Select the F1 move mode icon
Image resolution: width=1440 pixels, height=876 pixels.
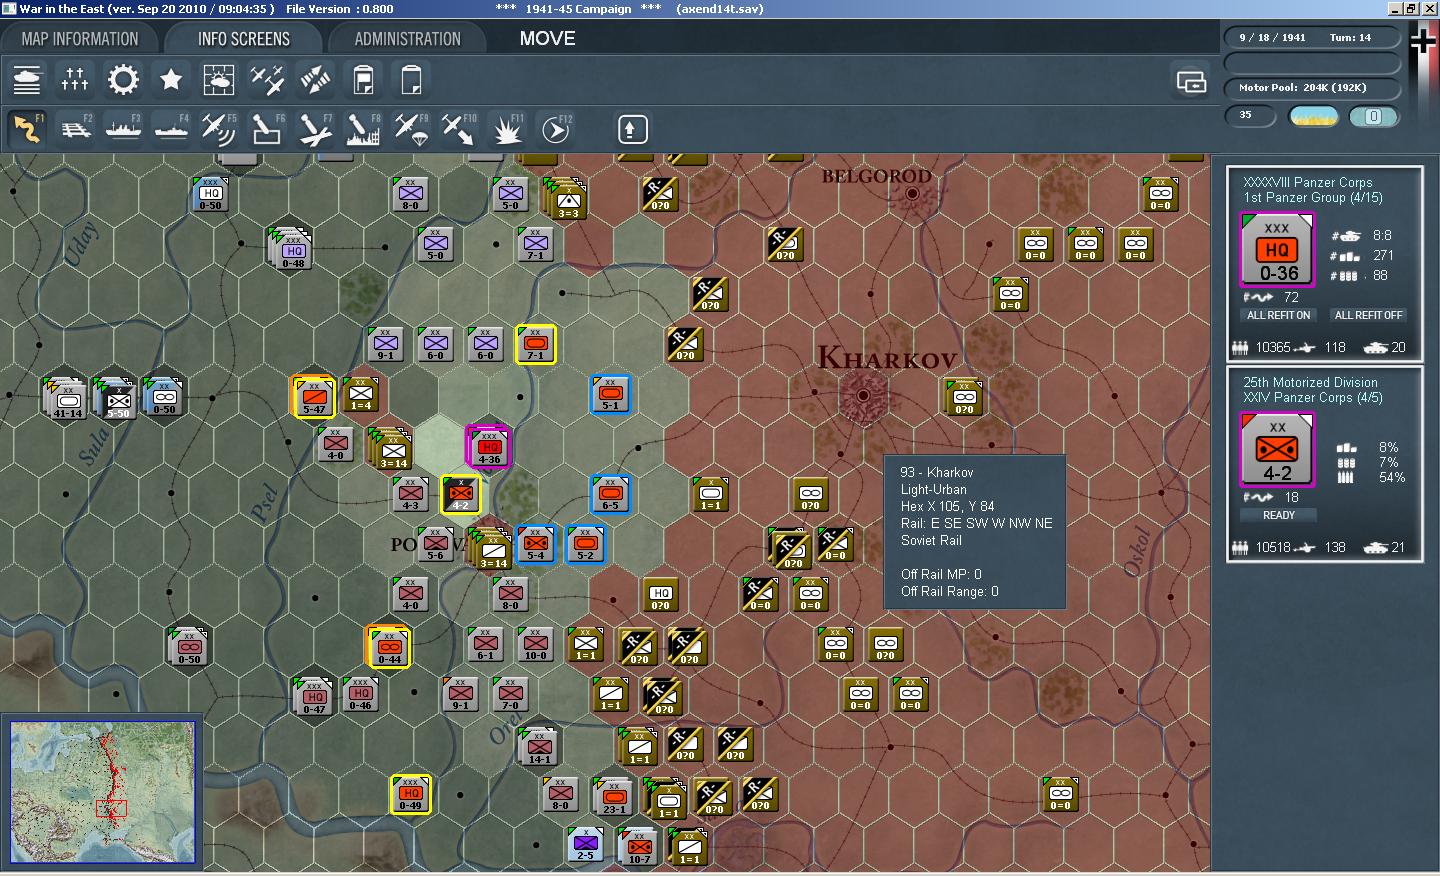point(27,129)
